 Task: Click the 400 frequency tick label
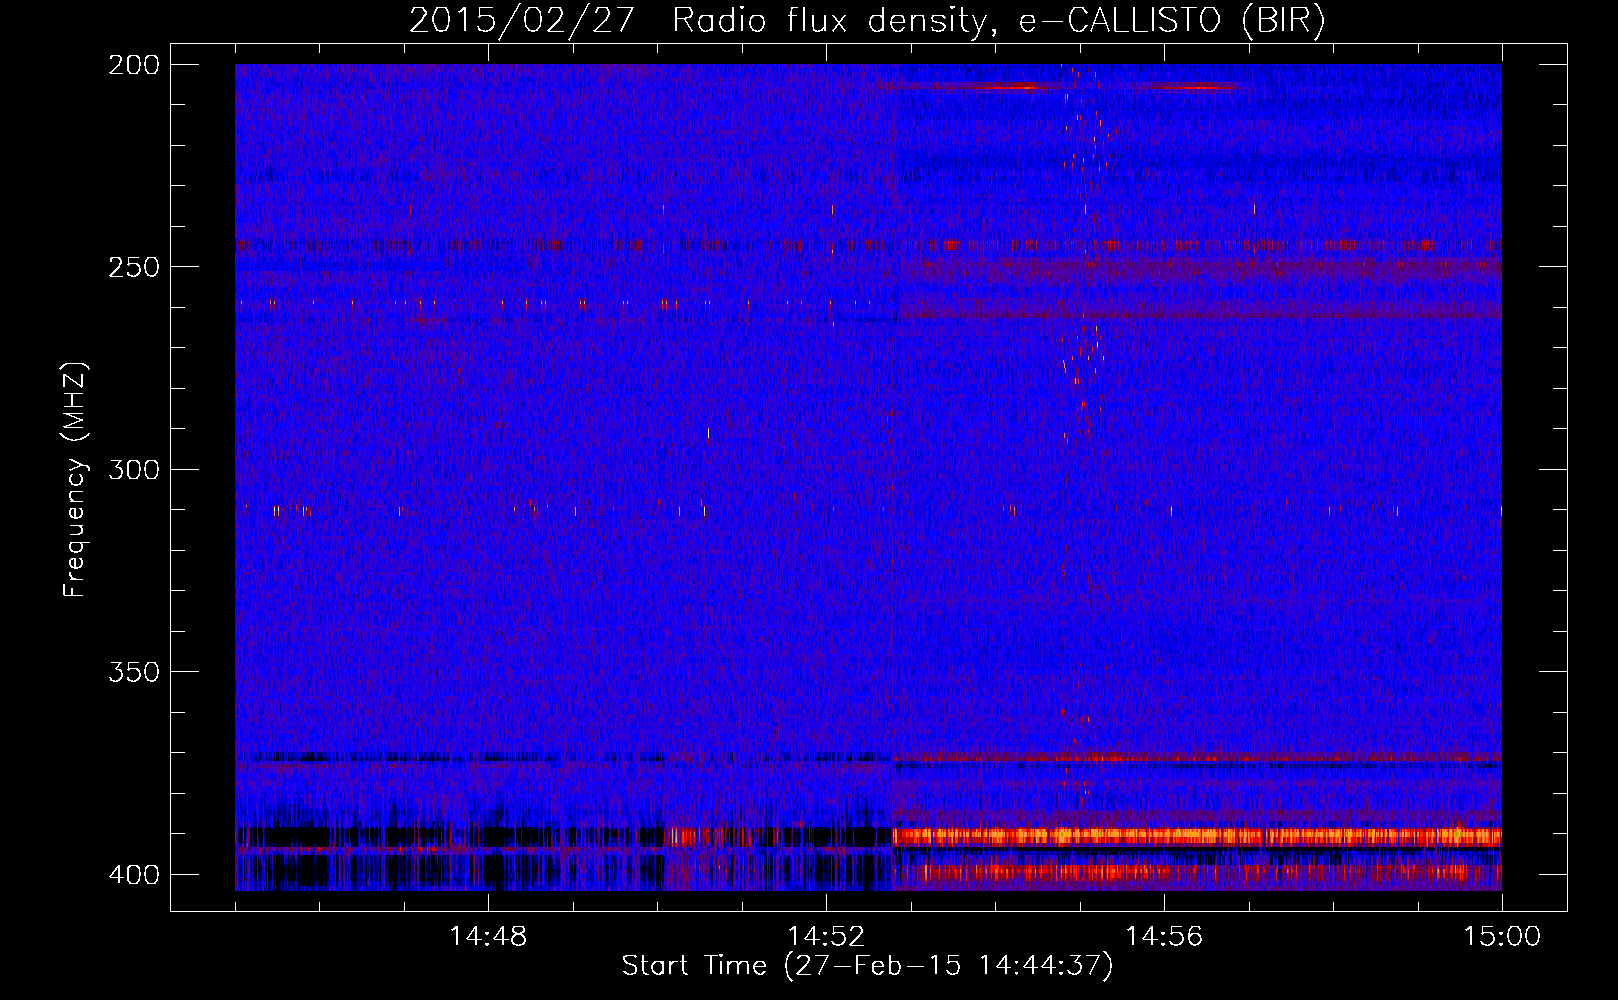(x=133, y=874)
